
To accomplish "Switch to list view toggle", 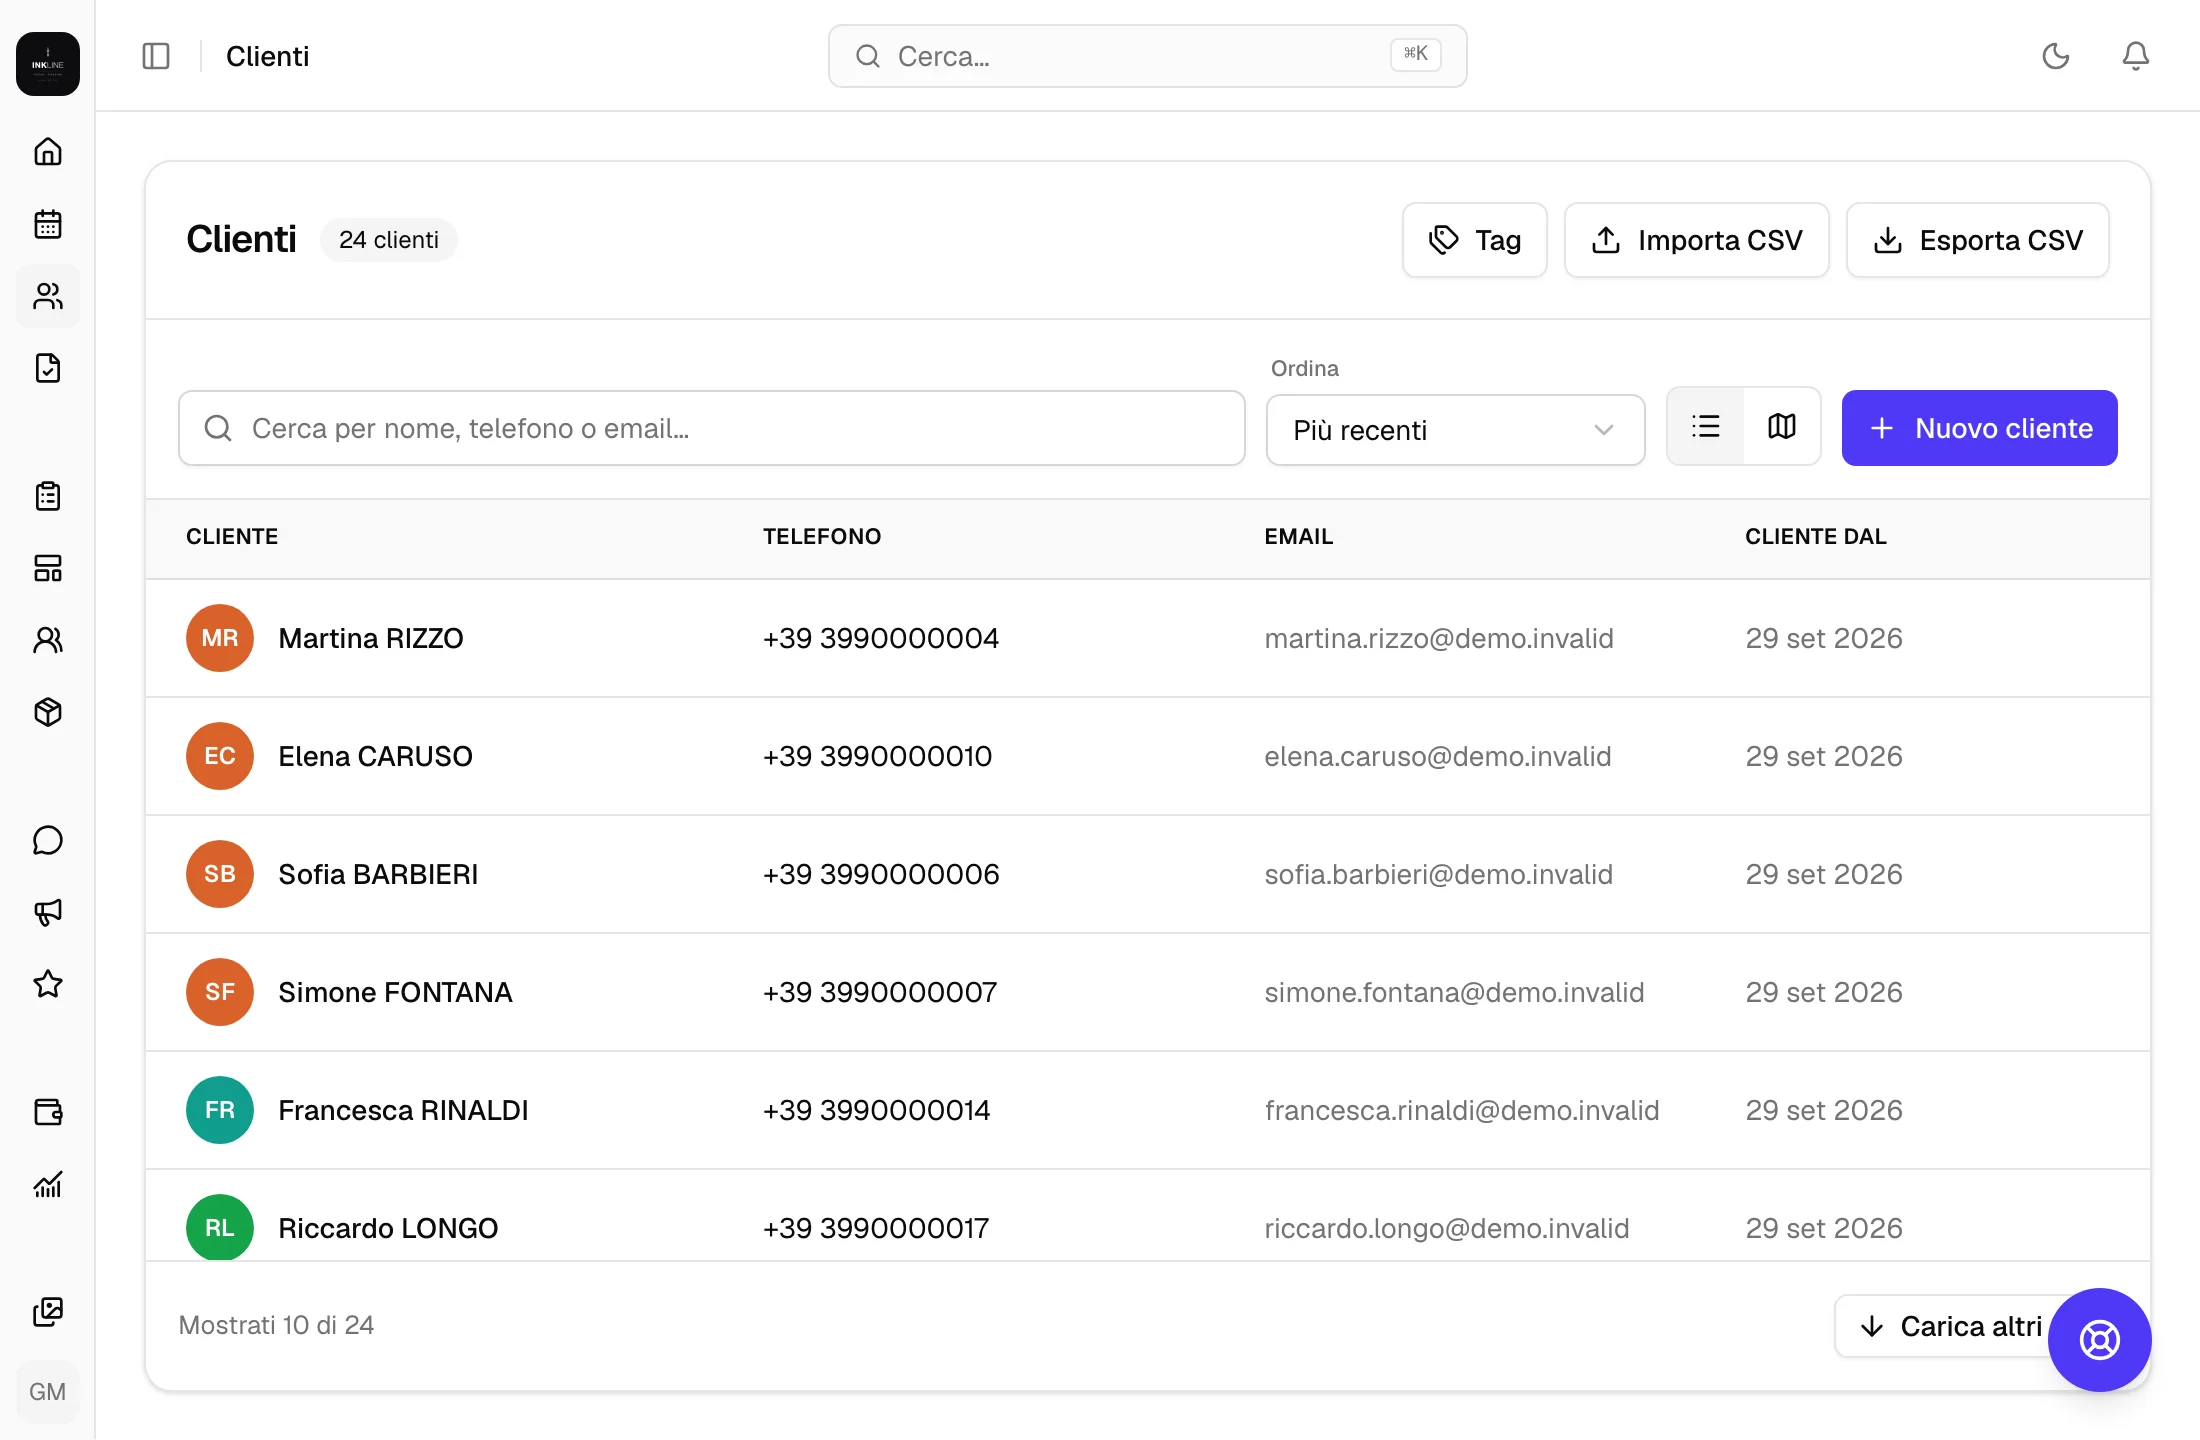I will (1706, 427).
